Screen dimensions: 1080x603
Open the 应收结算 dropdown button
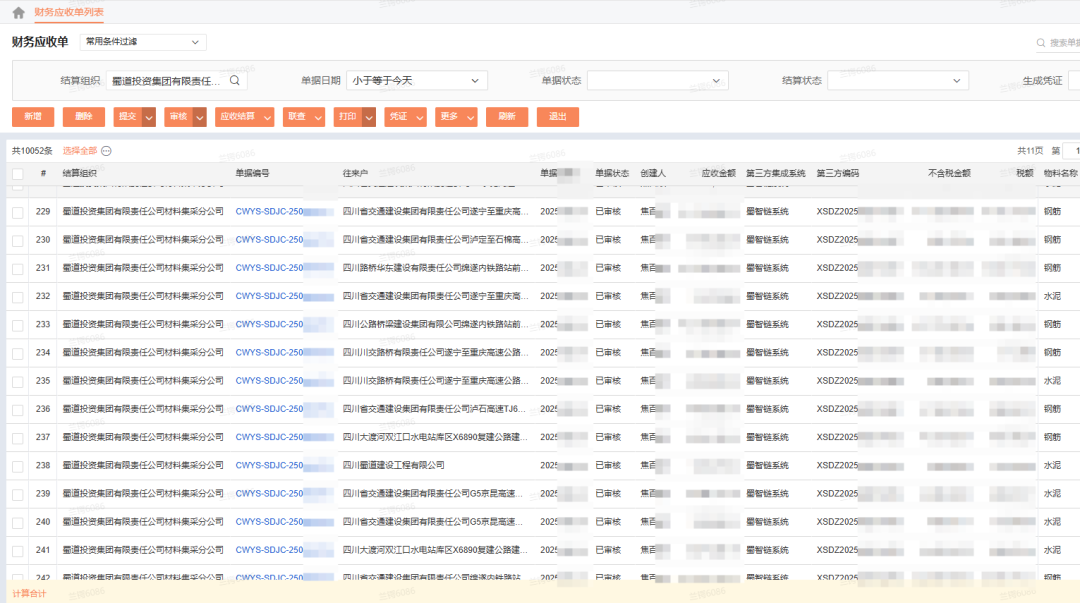pyautogui.click(x=245, y=117)
